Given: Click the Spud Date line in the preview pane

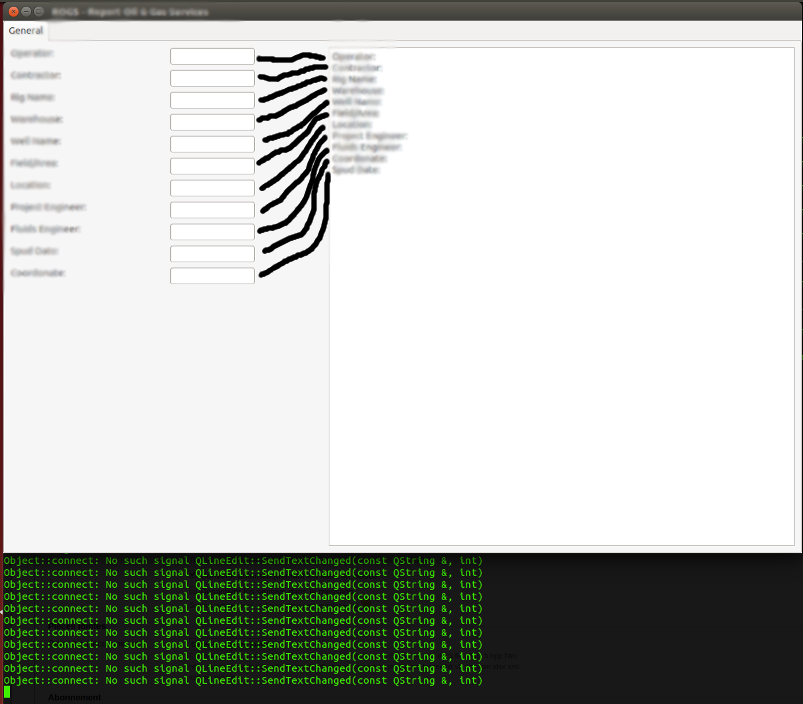Looking at the screenshot, I should point(356,169).
